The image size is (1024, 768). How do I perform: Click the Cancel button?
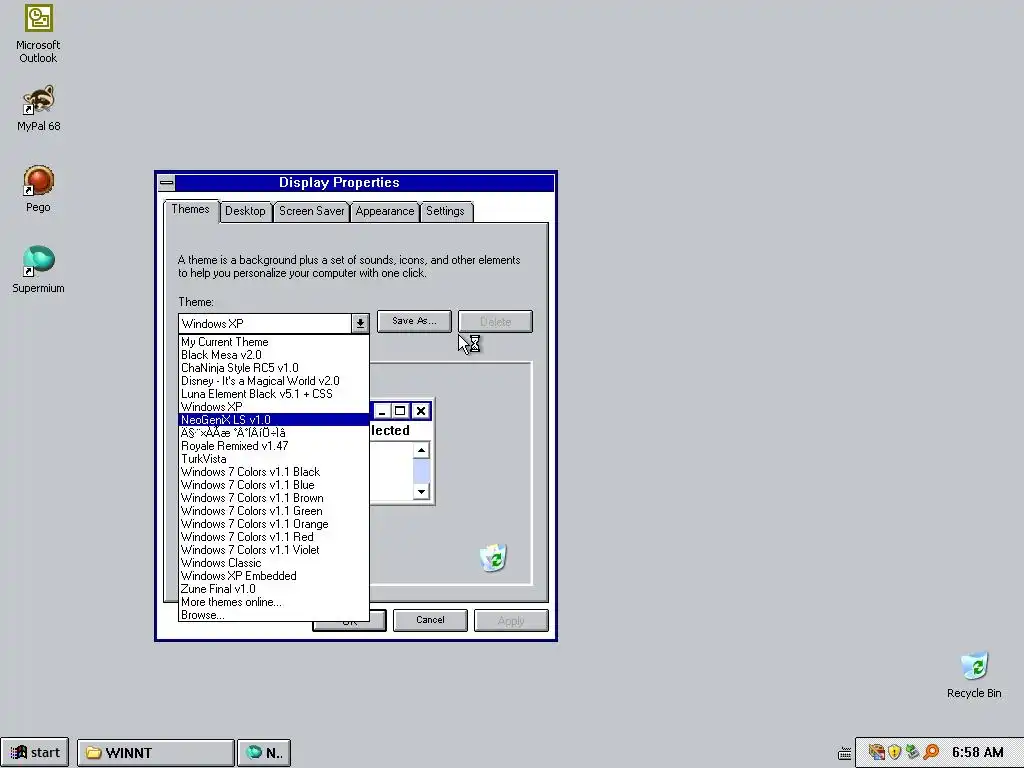(x=430, y=620)
